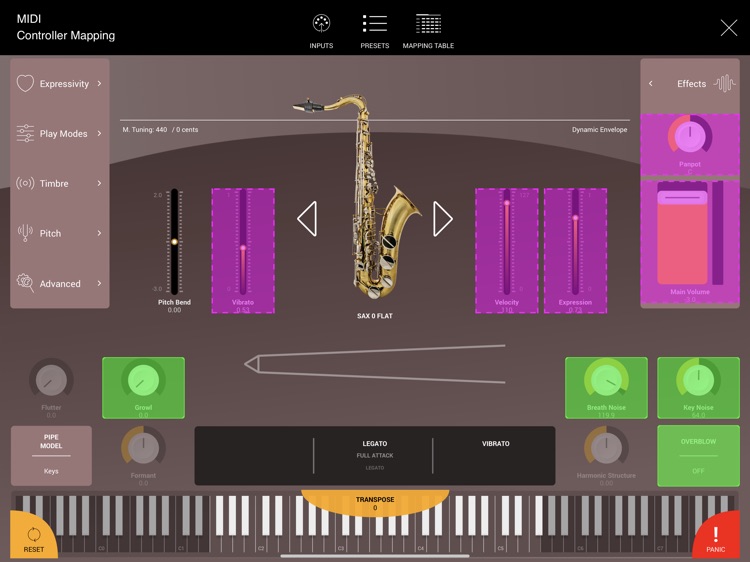Click the Pitch tuning fork icon

pyautogui.click(x=25, y=233)
